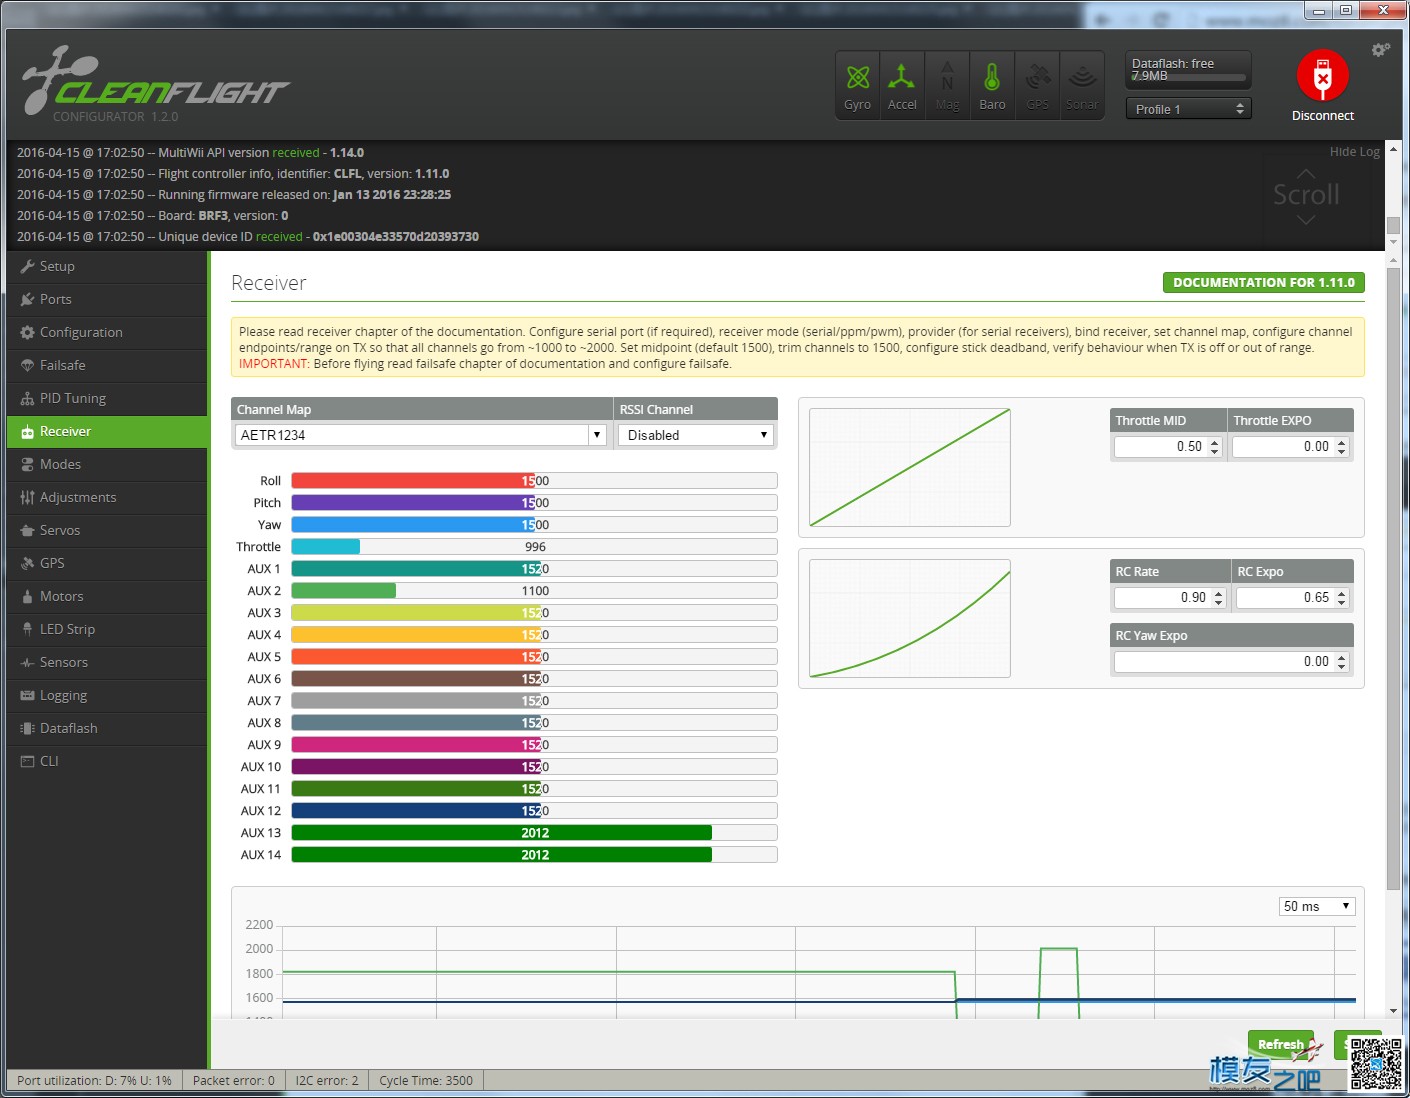Viewport: 1410px width, 1098px height.
Task: Click the Yaw channel bar
Action: pos(534,525)
